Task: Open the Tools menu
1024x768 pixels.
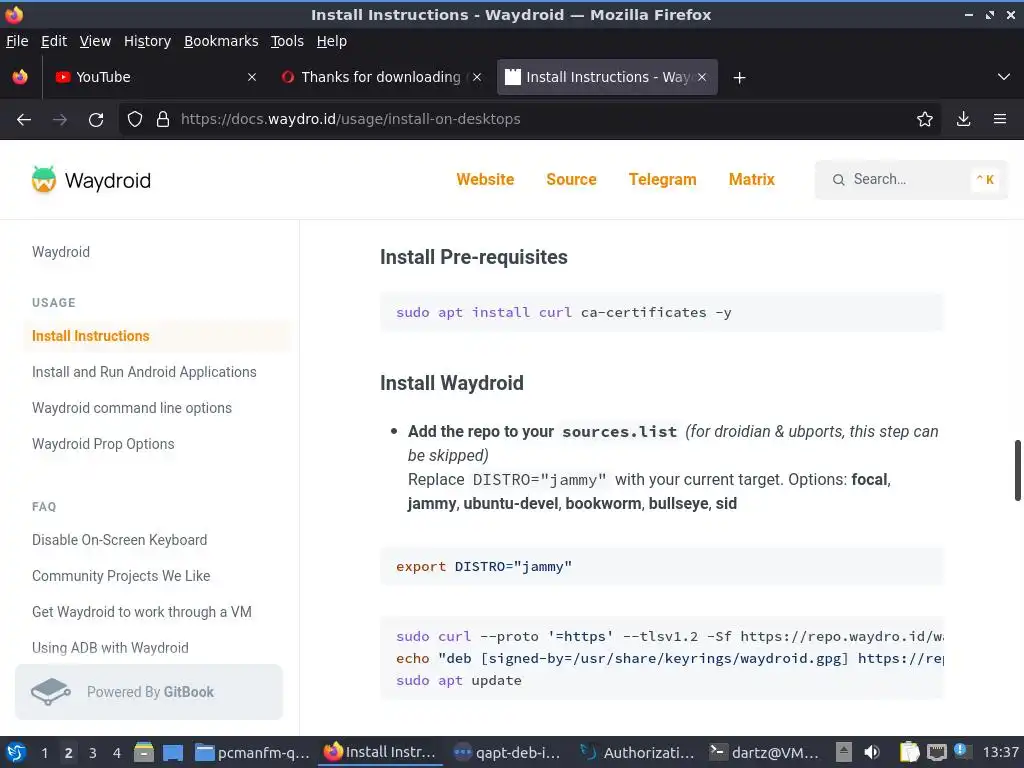Action: (x=287, y=41)
